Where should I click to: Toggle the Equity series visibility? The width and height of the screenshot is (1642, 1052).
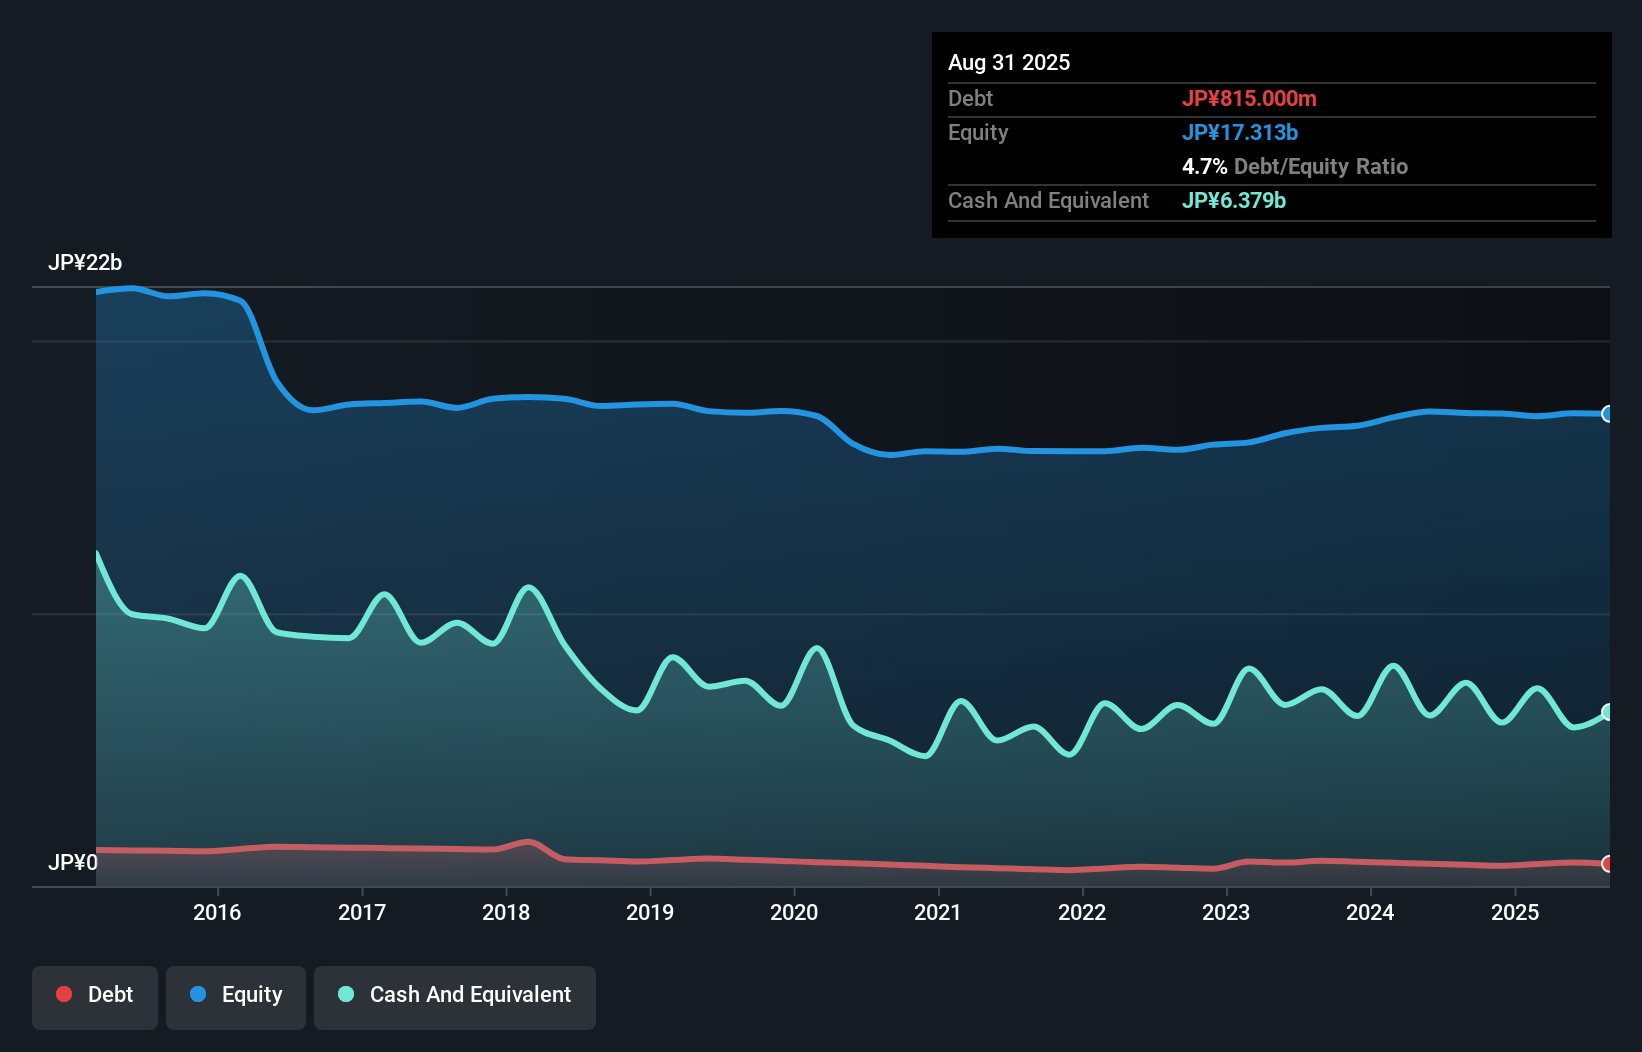tap(235, 995)
